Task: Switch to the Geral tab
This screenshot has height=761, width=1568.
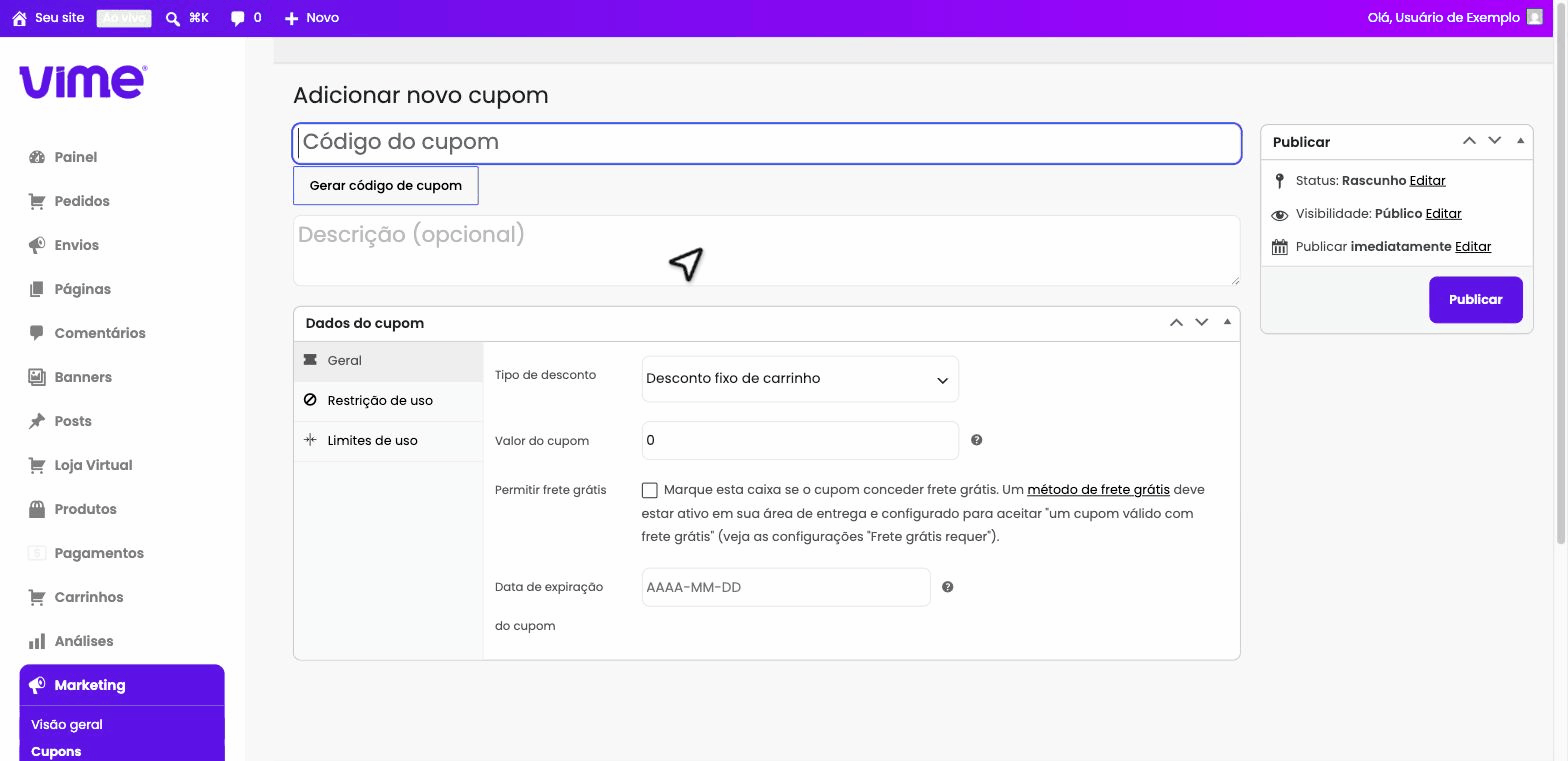Action: (x=388, y=361)
